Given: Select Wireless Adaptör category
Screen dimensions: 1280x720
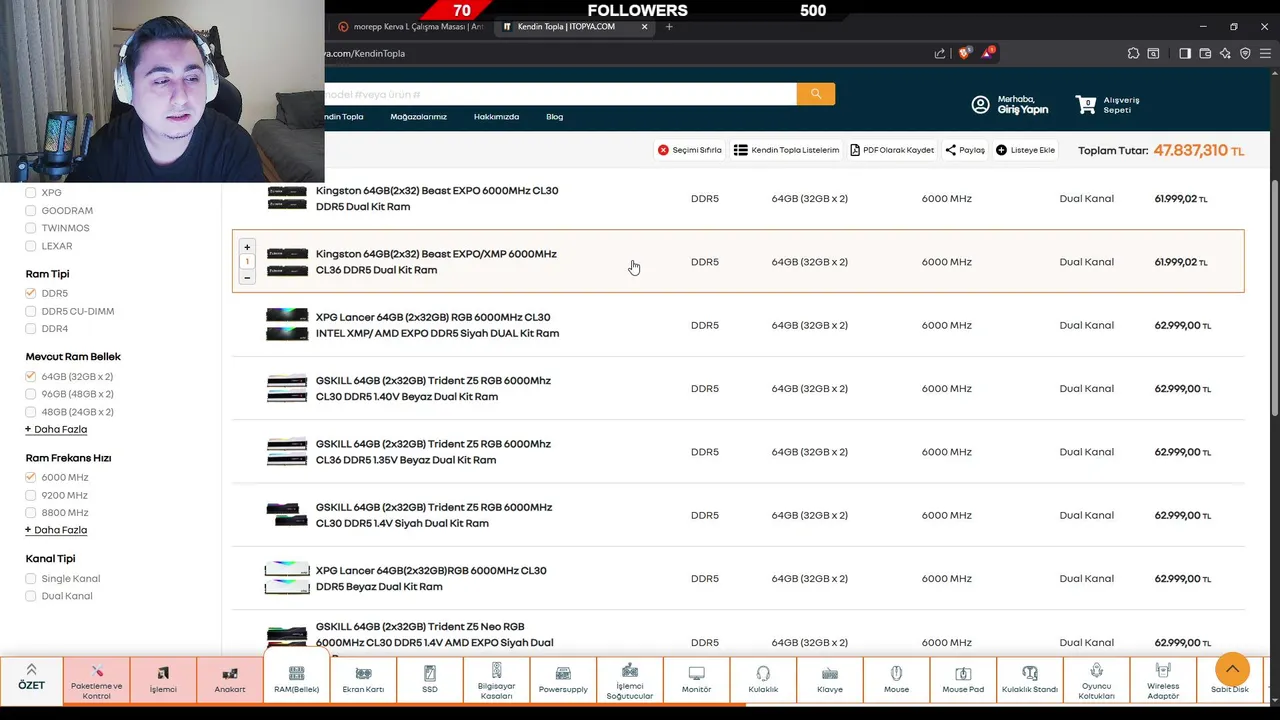Looking at the screenshot, I should [x=1163, y=680].
